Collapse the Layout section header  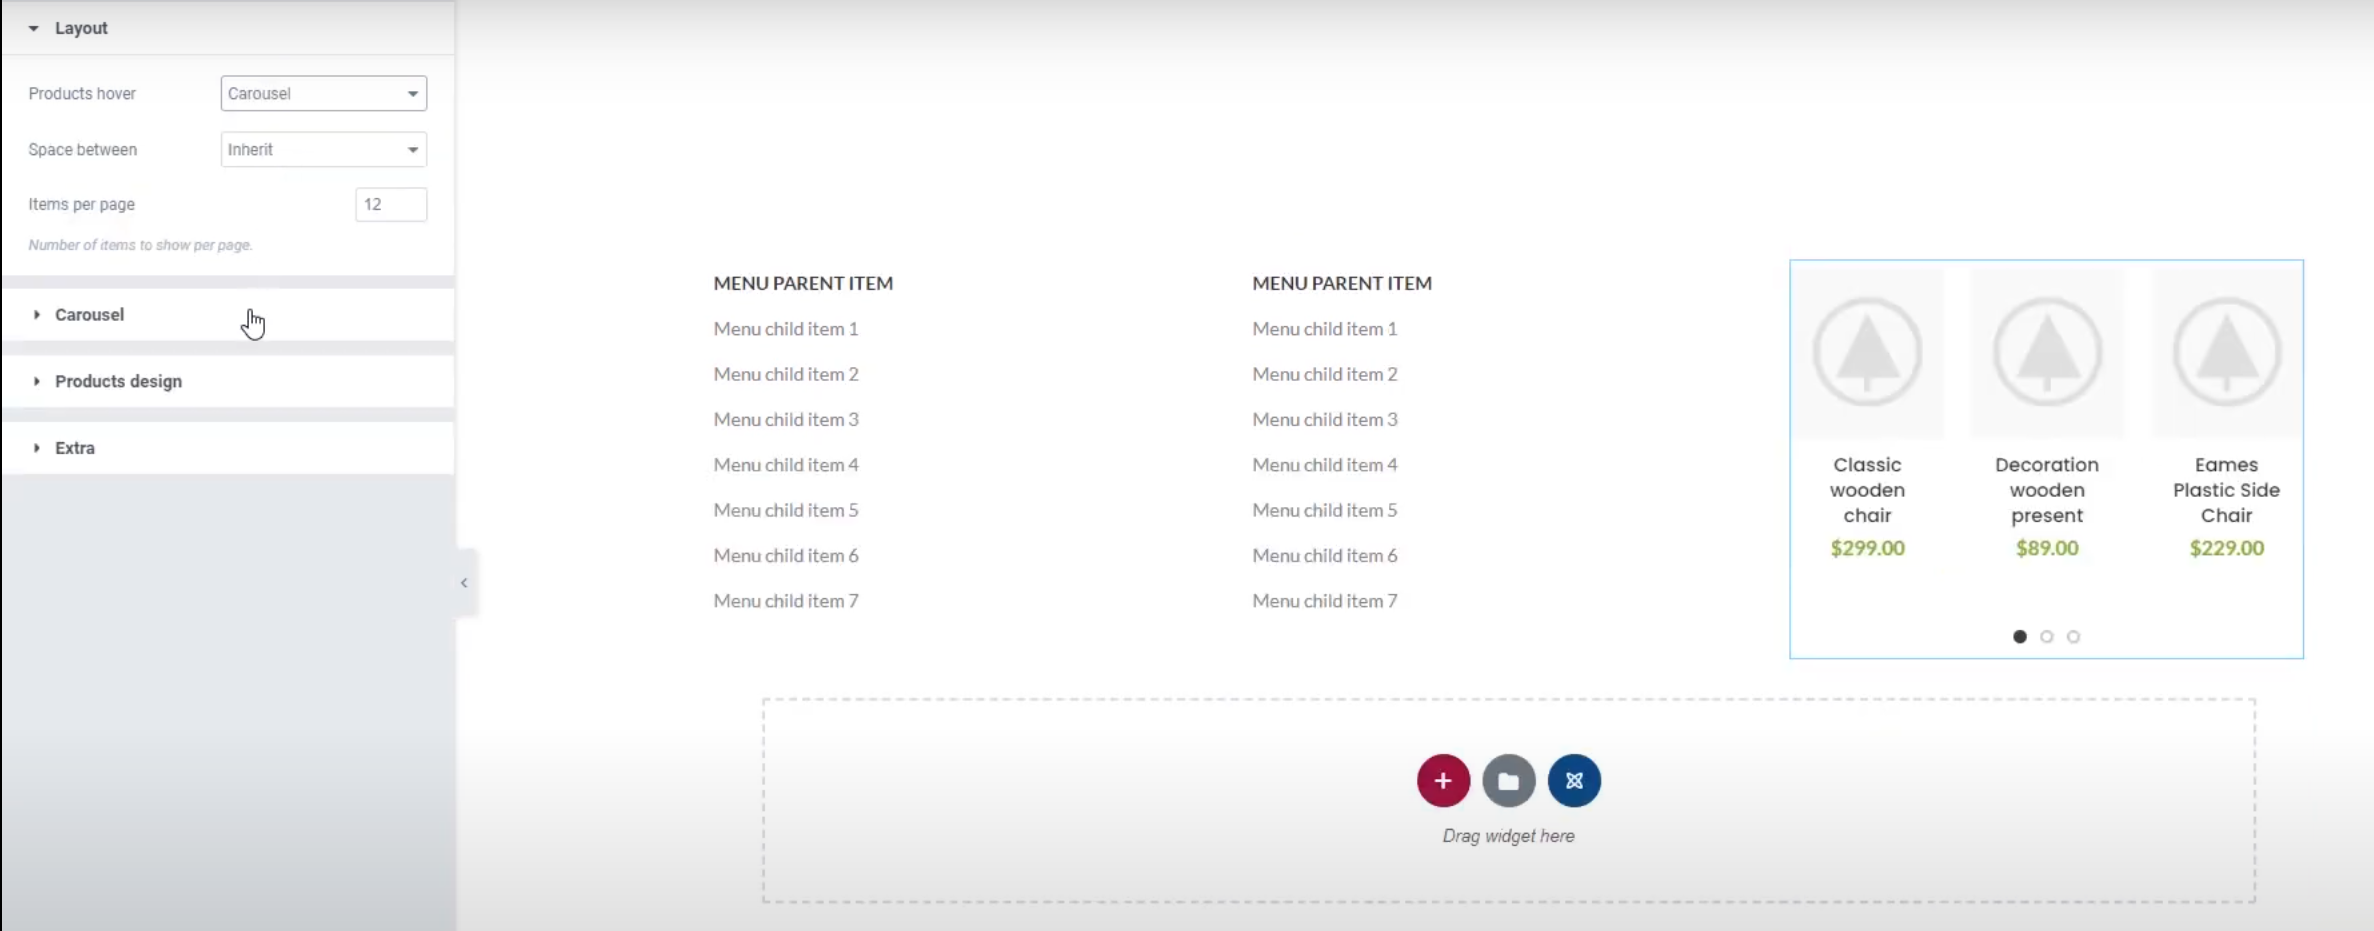pos(81,28)
